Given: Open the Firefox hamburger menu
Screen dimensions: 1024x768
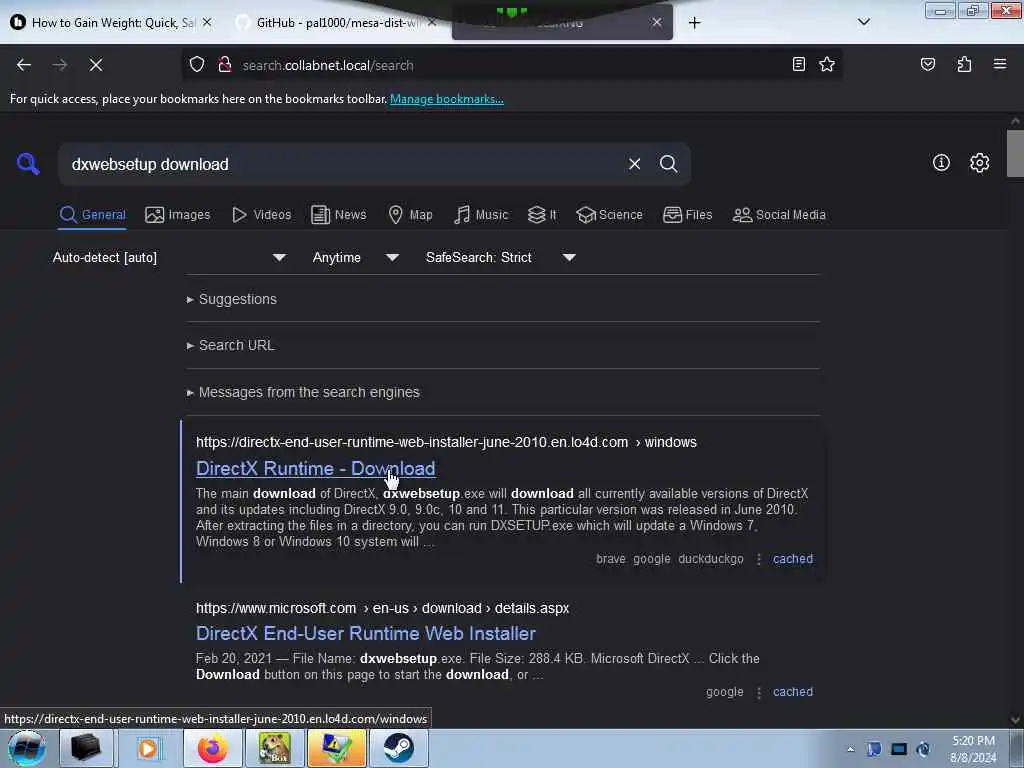Looking at the screenshot, I should point(999,65).
